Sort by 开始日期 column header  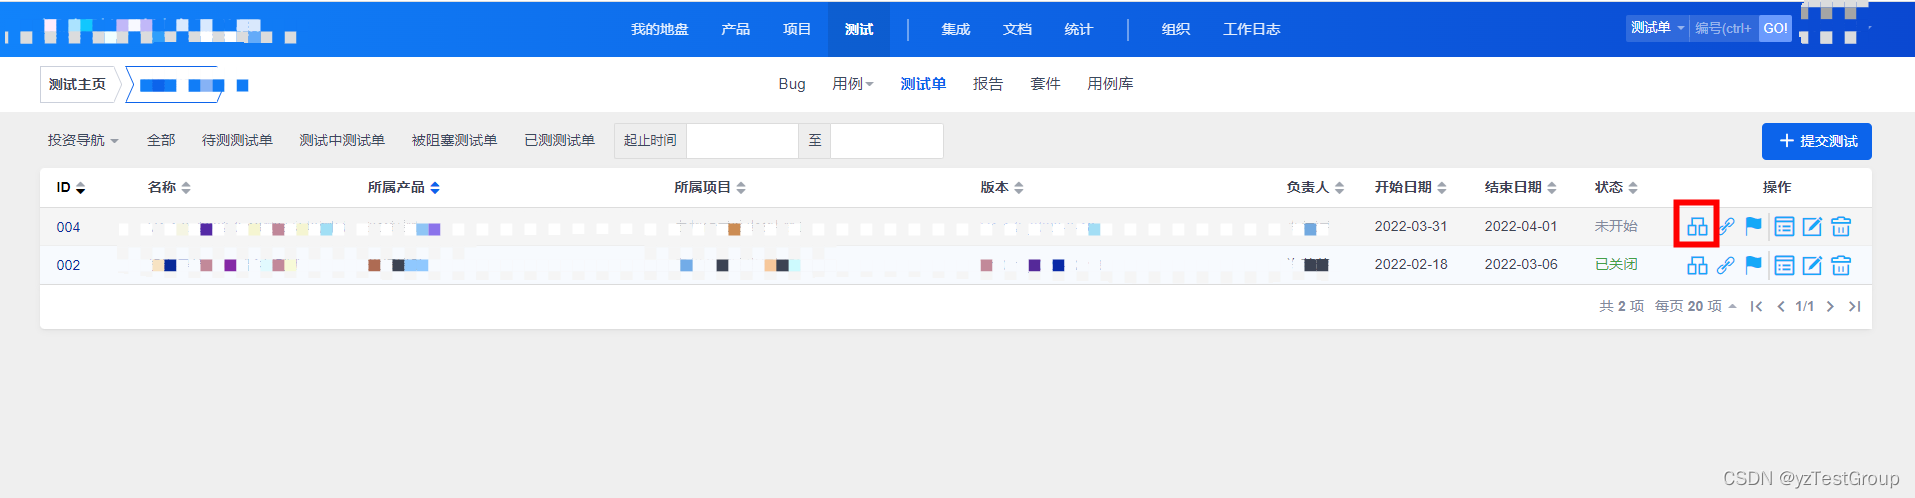click(x=1410, y=187)
